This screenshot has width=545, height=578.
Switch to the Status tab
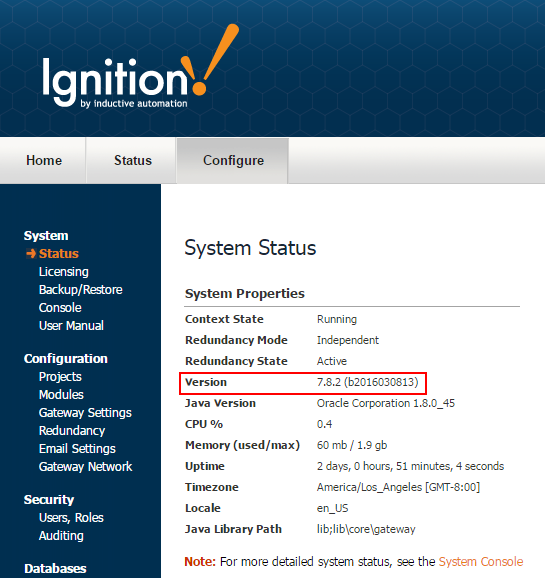(132, 160)
